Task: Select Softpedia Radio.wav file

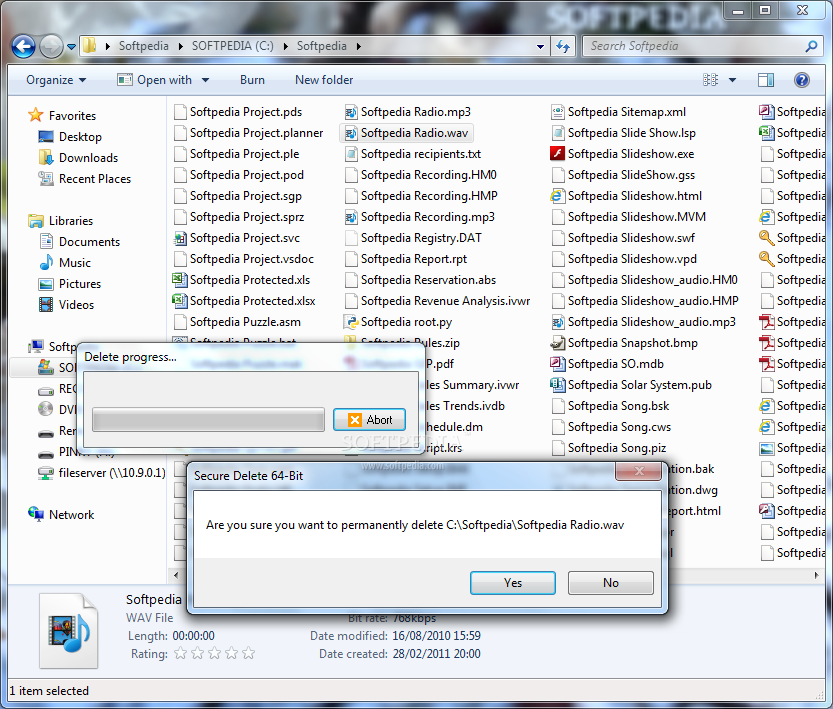Action: pyautogui.click(x=406, y=133)
